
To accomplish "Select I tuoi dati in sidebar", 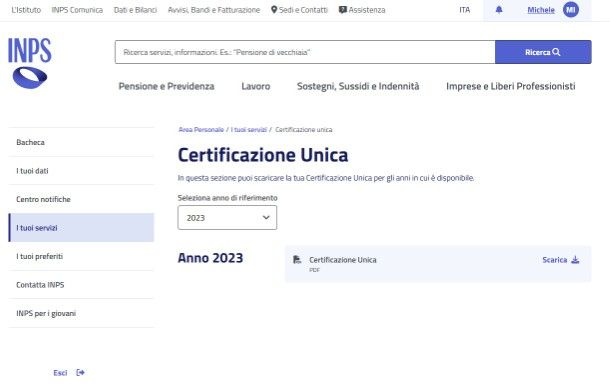I will (81, 171).
